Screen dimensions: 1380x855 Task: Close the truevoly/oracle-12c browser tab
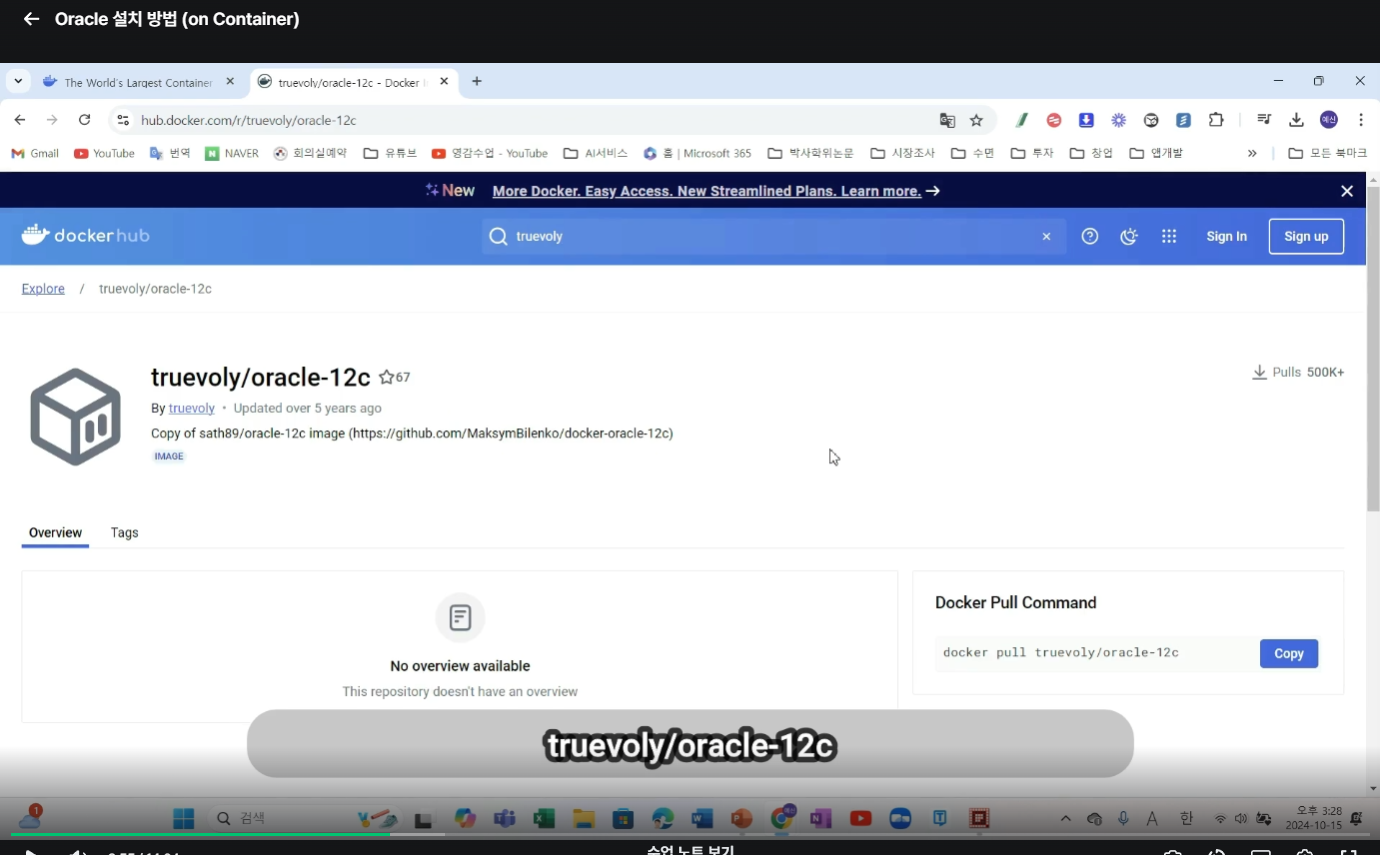[444, 81]
